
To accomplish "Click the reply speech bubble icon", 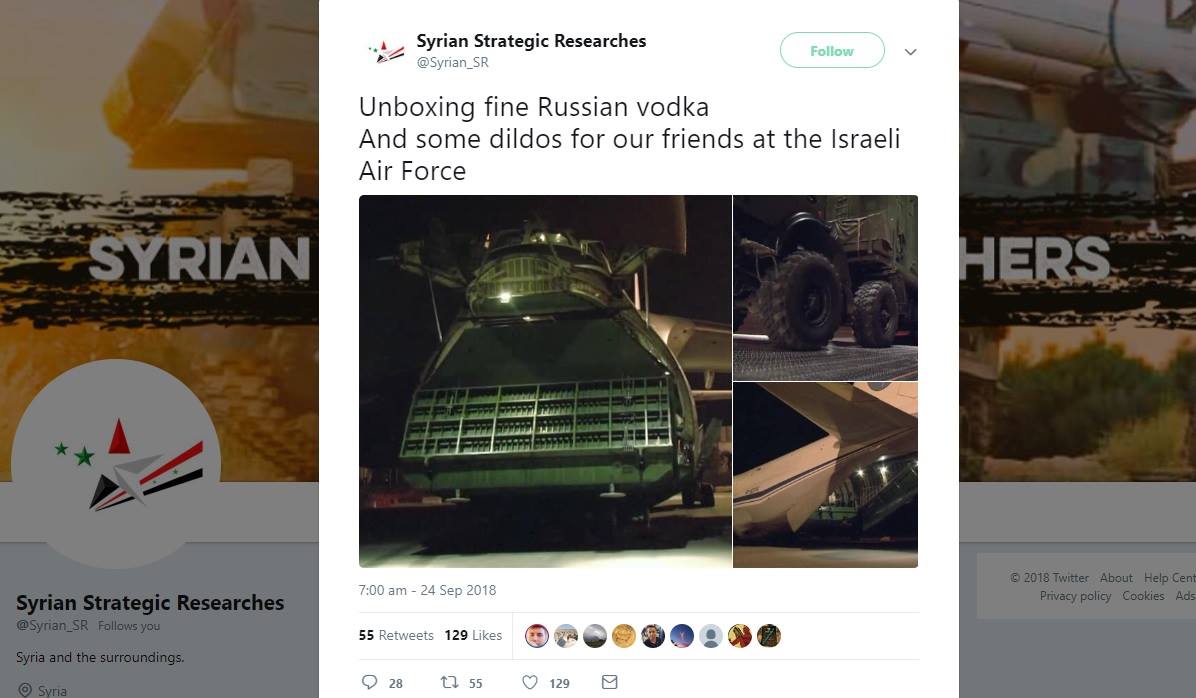I will (x=369, y=682).
